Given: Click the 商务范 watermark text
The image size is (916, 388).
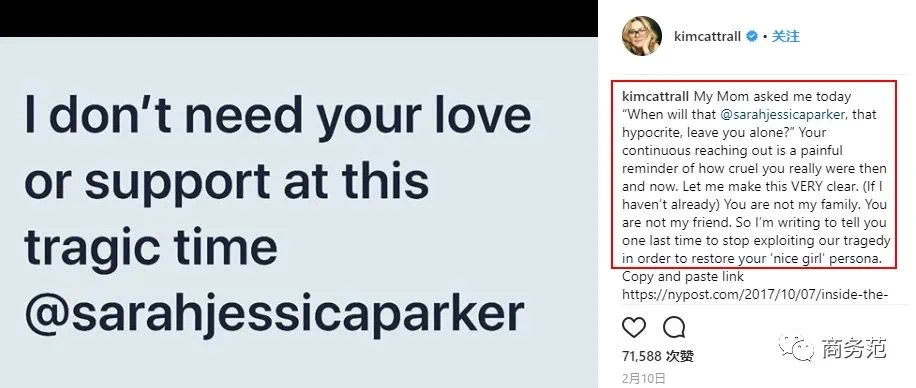Looking at the screenshot, I should (854, 348).
